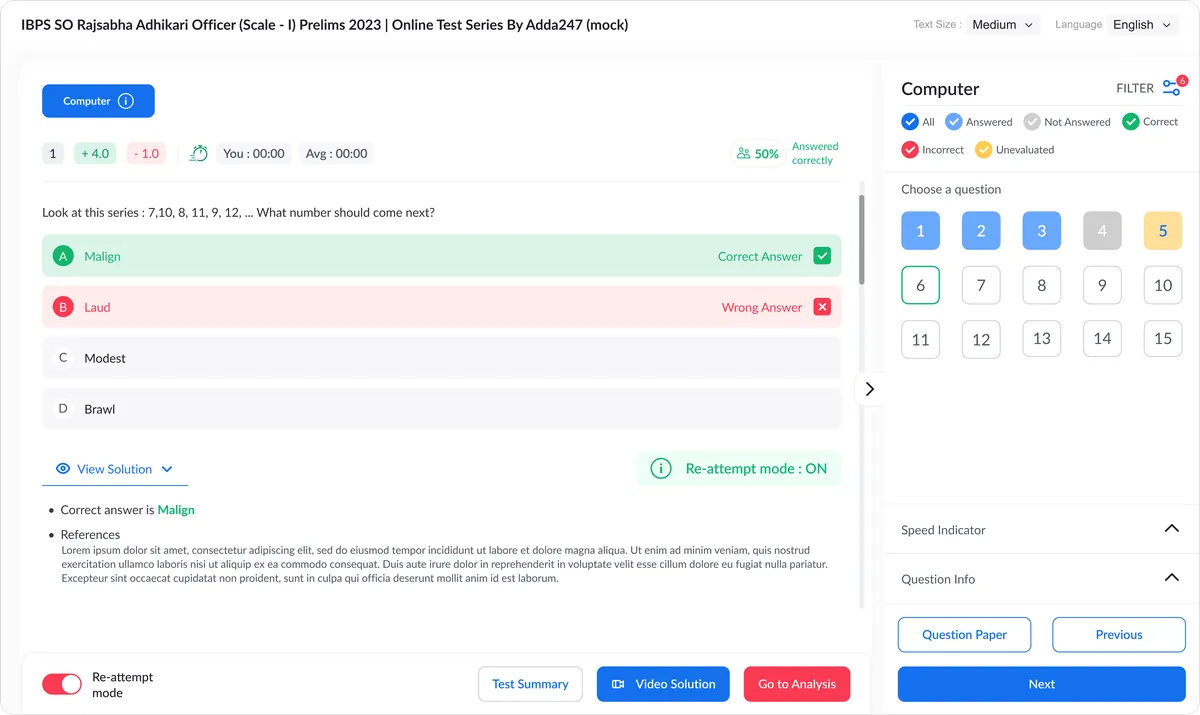Toggle the Correct filter checkbox
Image resolution: width=1200 pixels, height=715 pixels.
tap(1131, 122)
